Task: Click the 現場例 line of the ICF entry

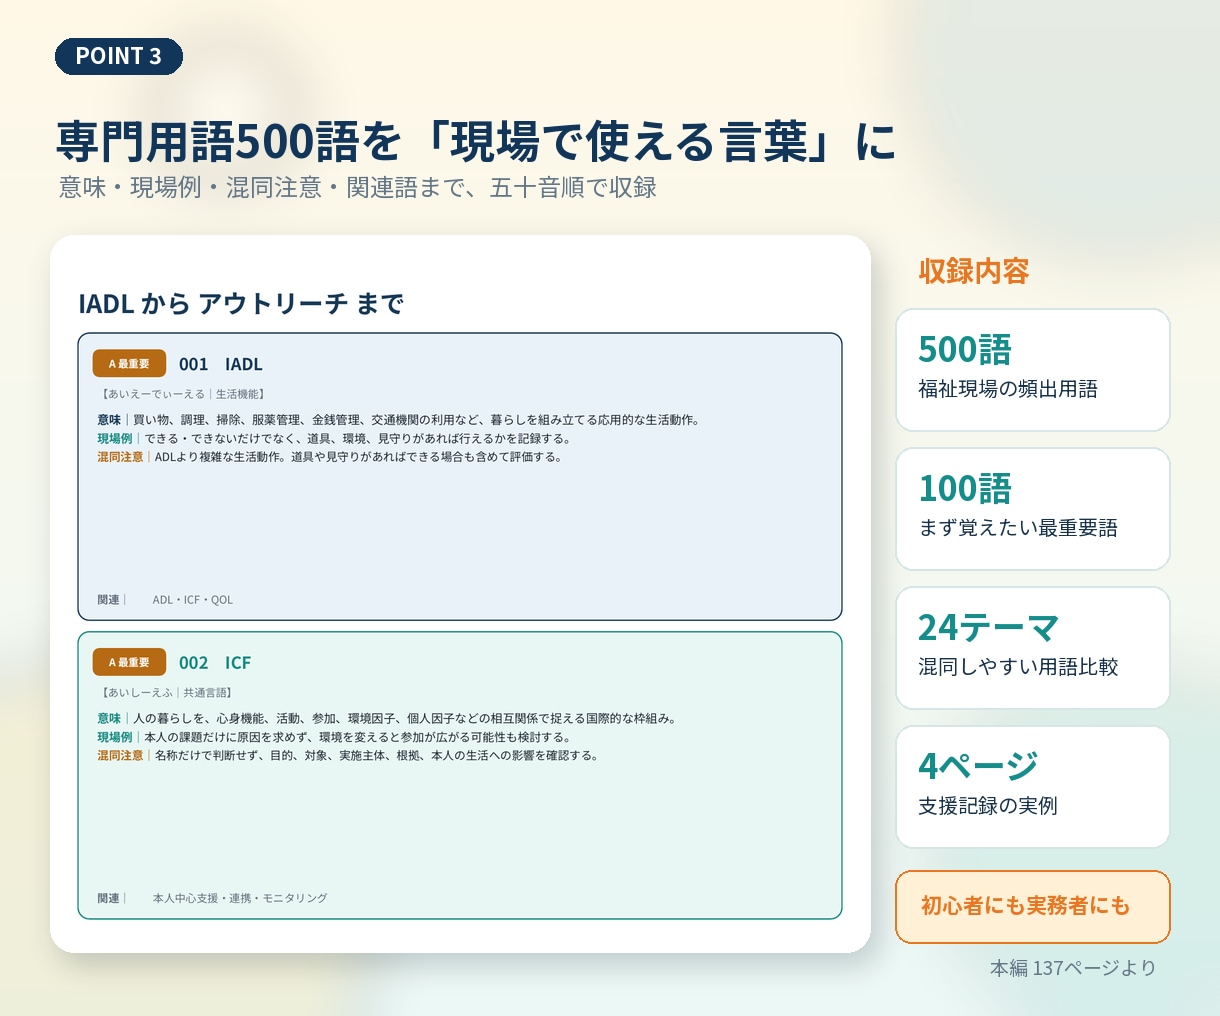Action: click(335, 737)
